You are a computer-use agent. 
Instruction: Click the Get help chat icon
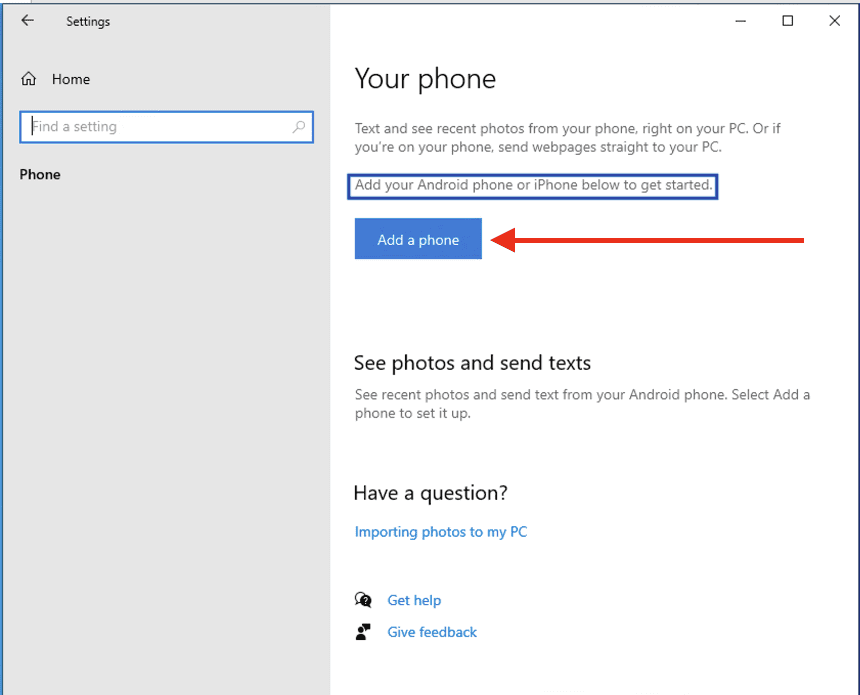point(363,600)
